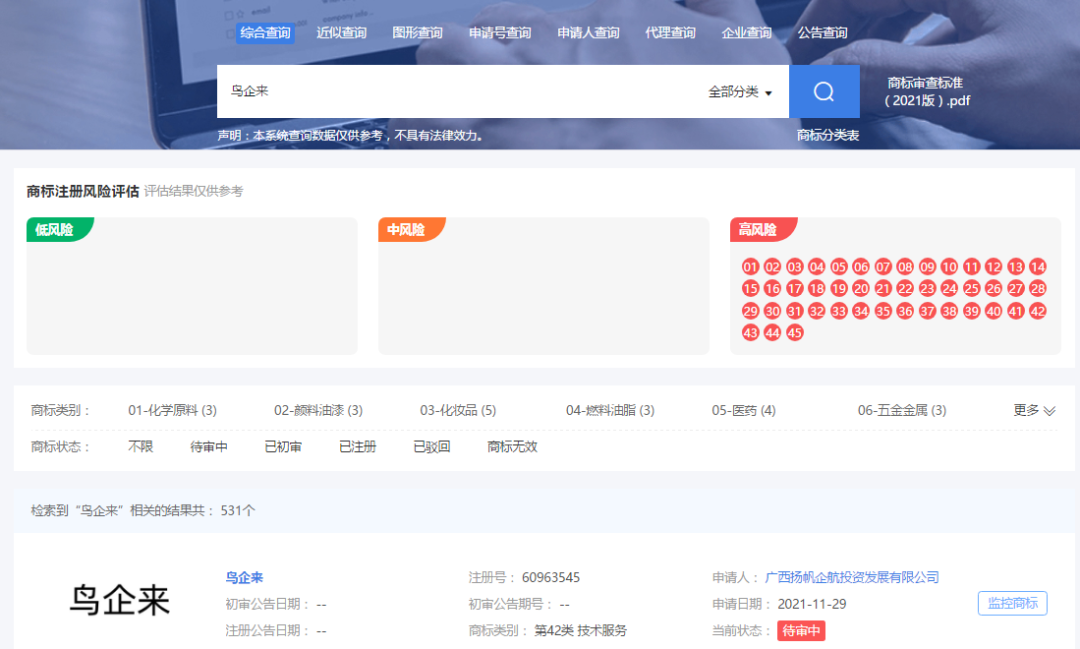Select high-risk class badge 12
Screen dimensions: 1080x649
tap(993, 267)
